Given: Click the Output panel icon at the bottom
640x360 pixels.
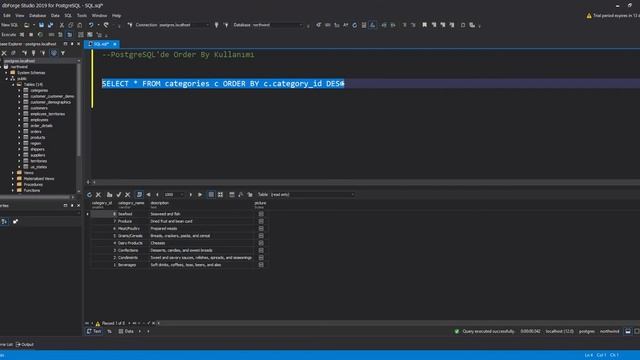Looking at the screenshot, I should click(18, 344).
